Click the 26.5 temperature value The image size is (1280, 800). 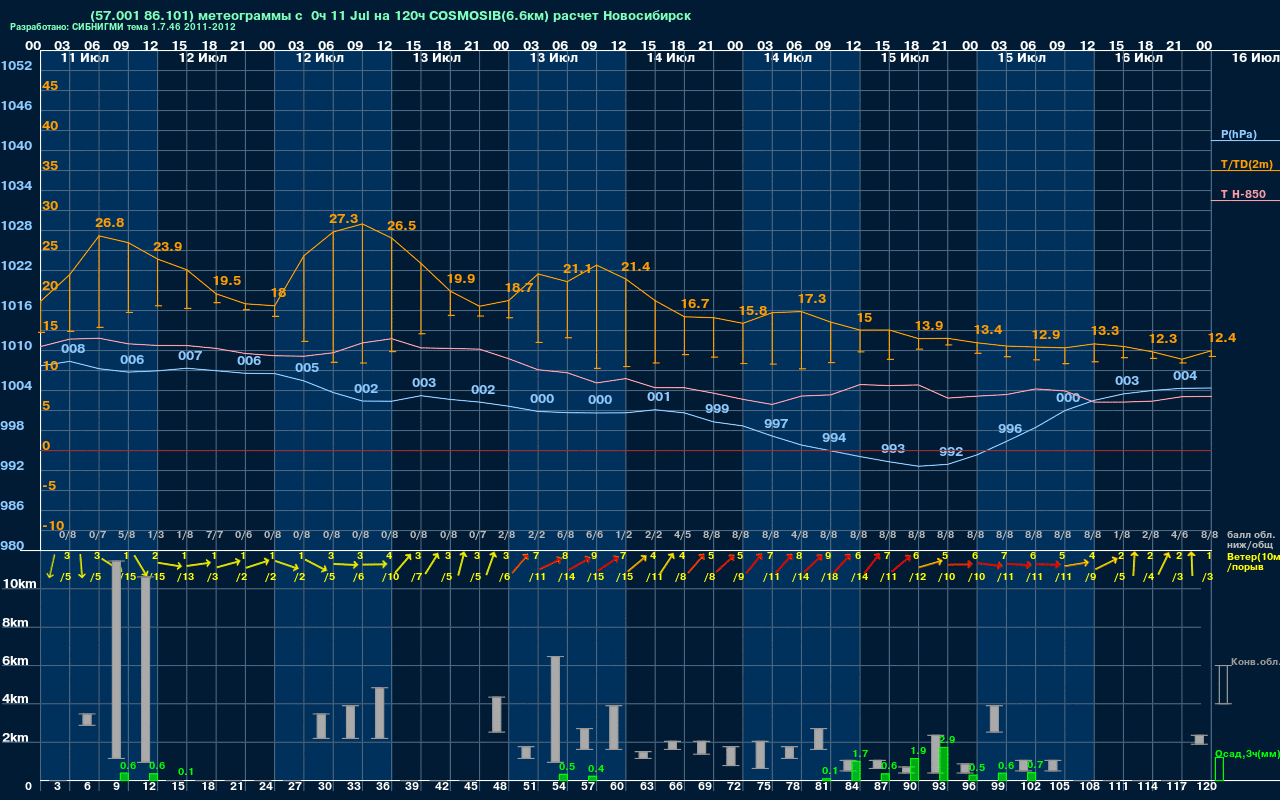[401, 225]
